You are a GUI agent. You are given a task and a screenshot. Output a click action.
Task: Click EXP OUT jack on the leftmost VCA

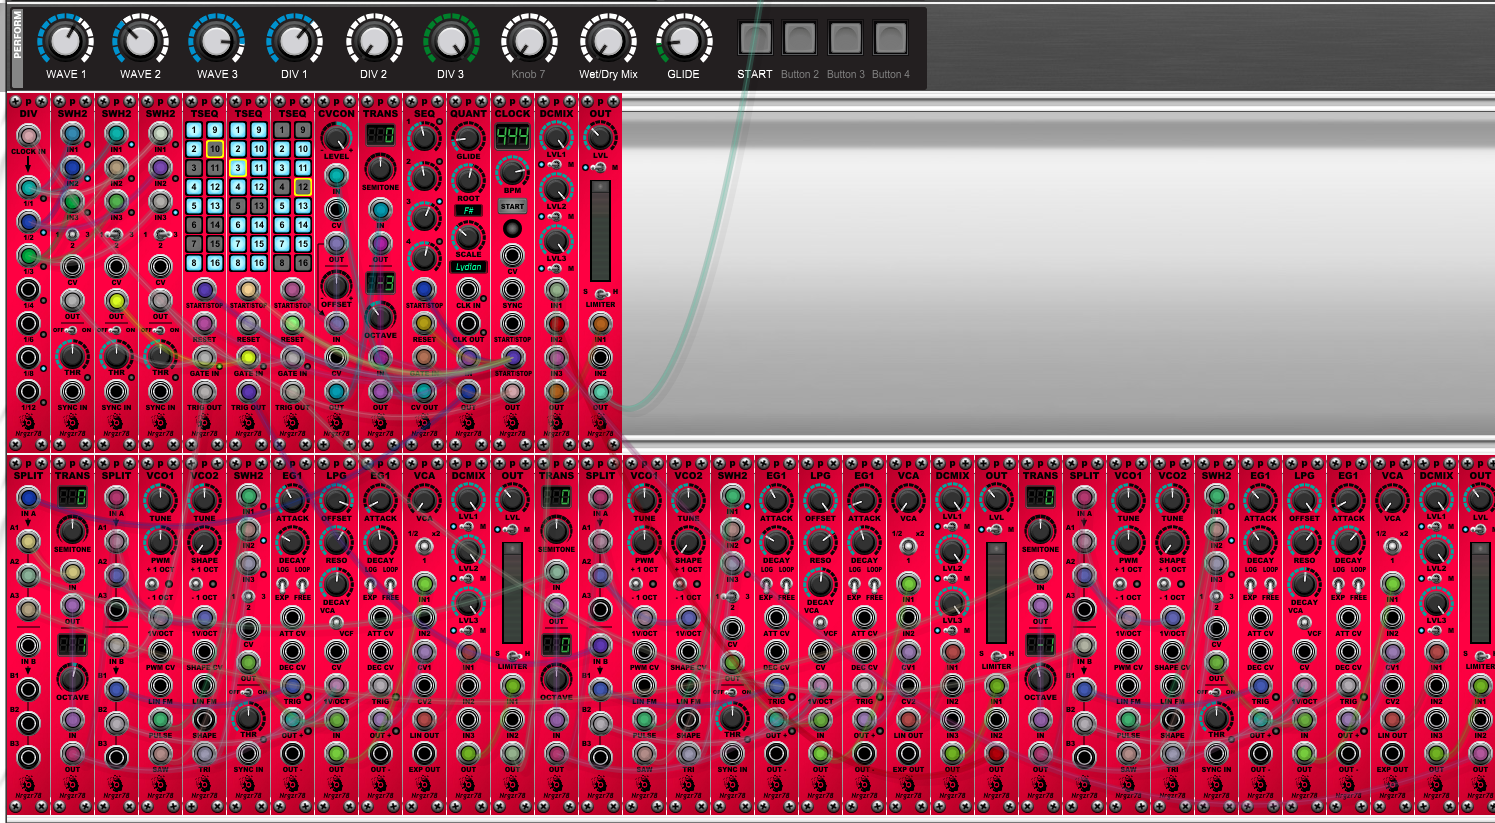[424, 753]
